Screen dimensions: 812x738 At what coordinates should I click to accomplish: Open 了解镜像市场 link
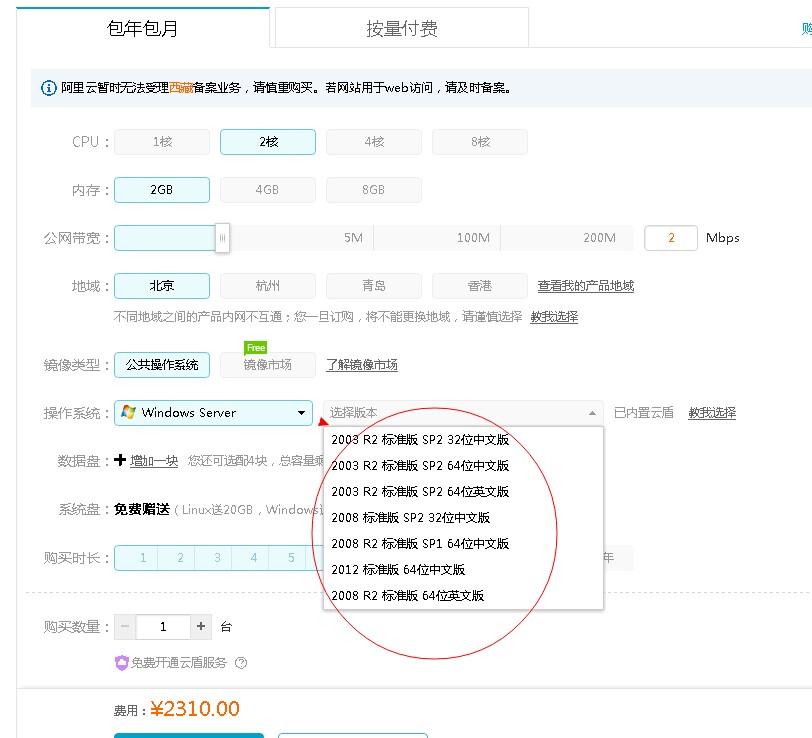[x=362, y=365]
